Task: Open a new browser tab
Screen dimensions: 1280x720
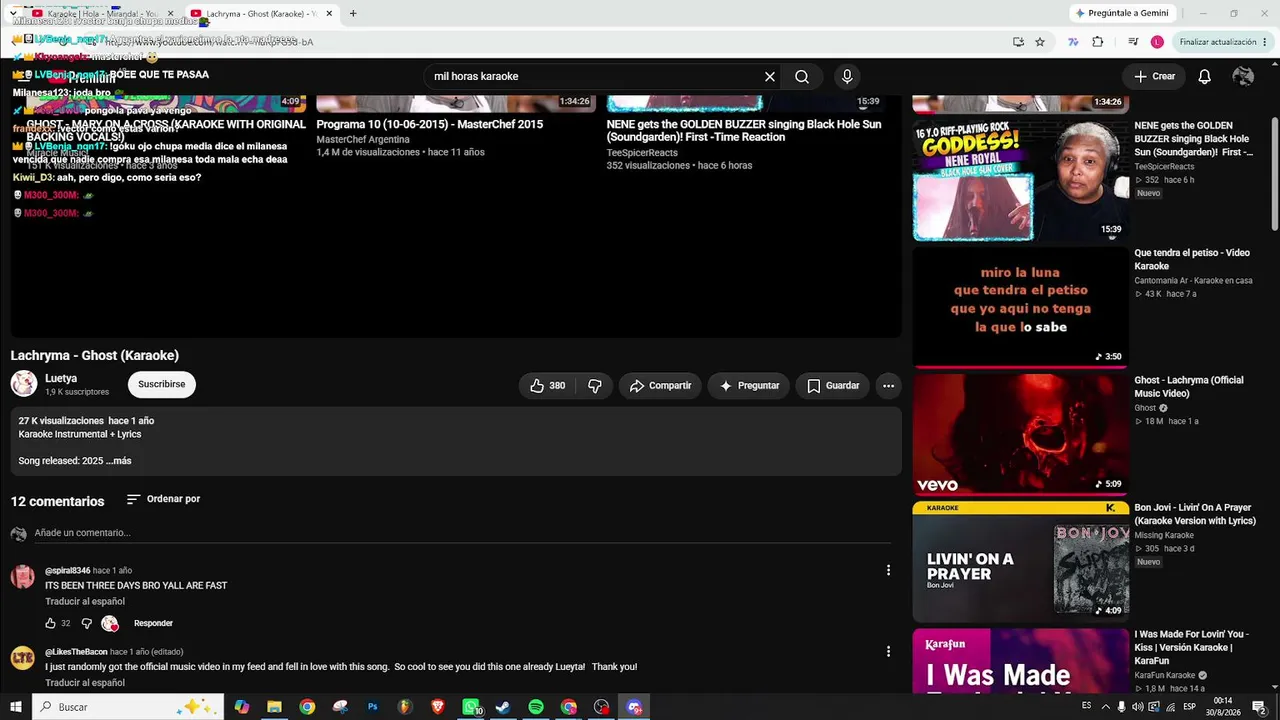Action: 353,14
